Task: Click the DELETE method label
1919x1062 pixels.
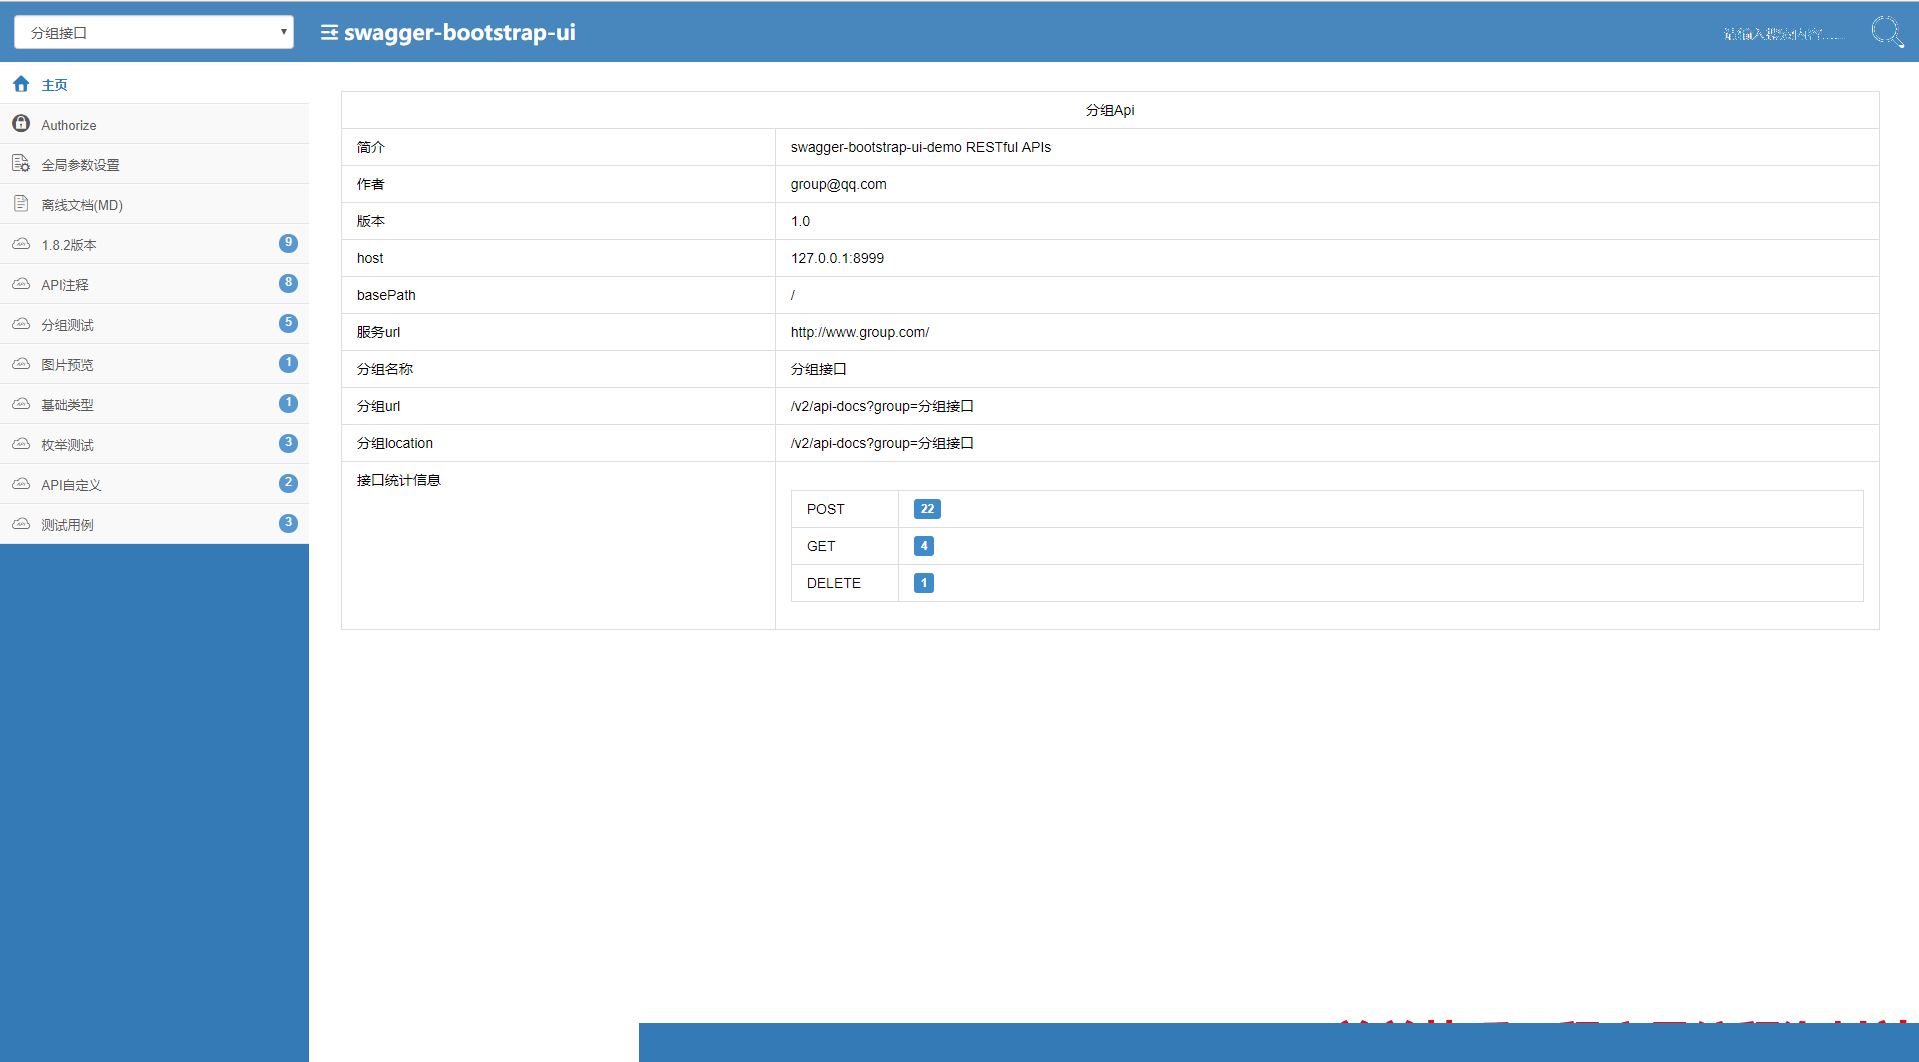Action: tap(834, 583)
